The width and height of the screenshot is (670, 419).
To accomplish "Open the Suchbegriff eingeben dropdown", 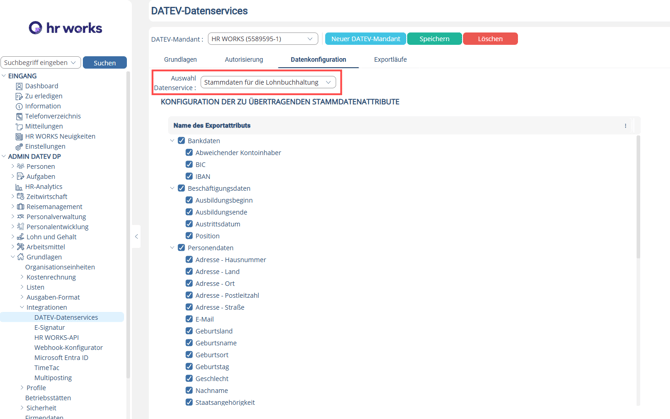I will pos(41,63).
